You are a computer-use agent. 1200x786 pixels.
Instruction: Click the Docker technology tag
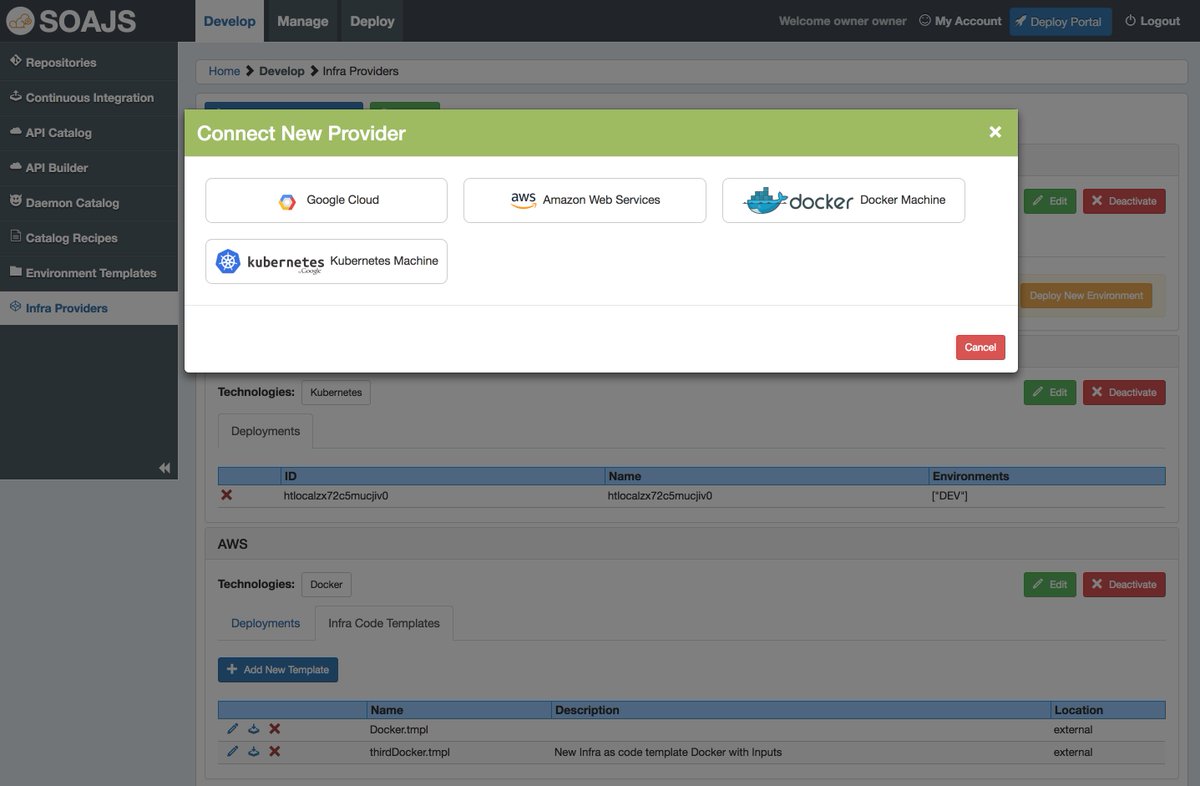pyautogui.click(x=326, y=584)
